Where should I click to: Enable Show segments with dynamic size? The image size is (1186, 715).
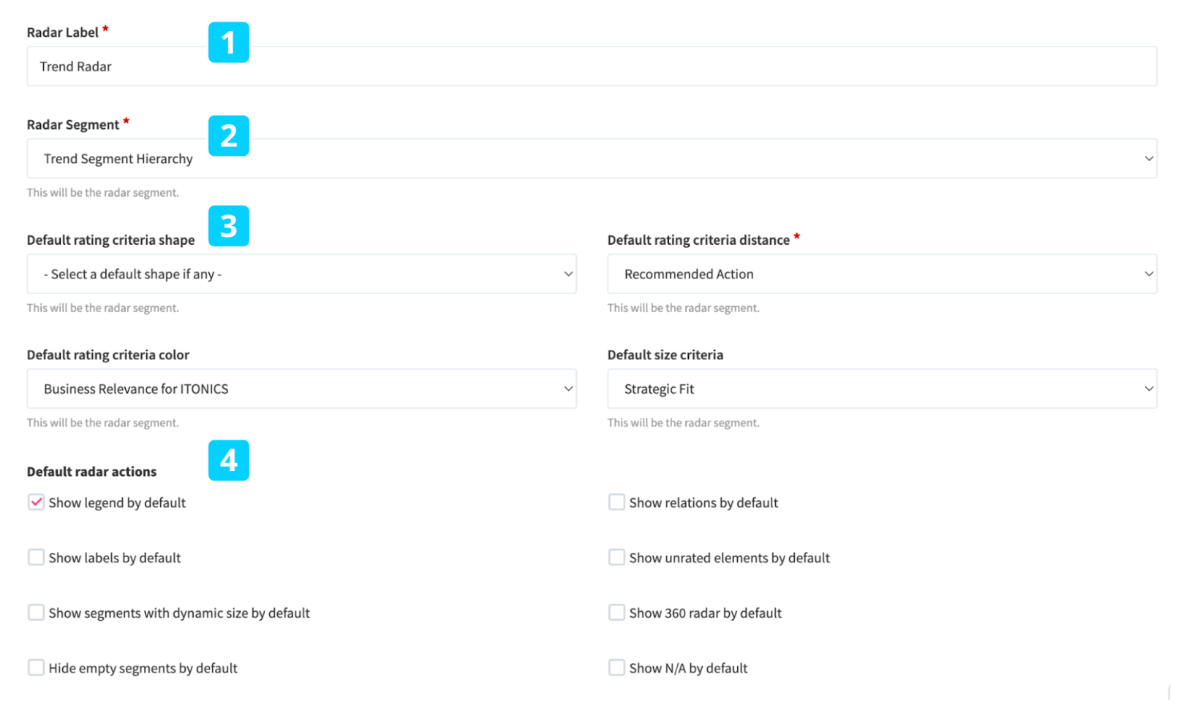tap(36, 612)
